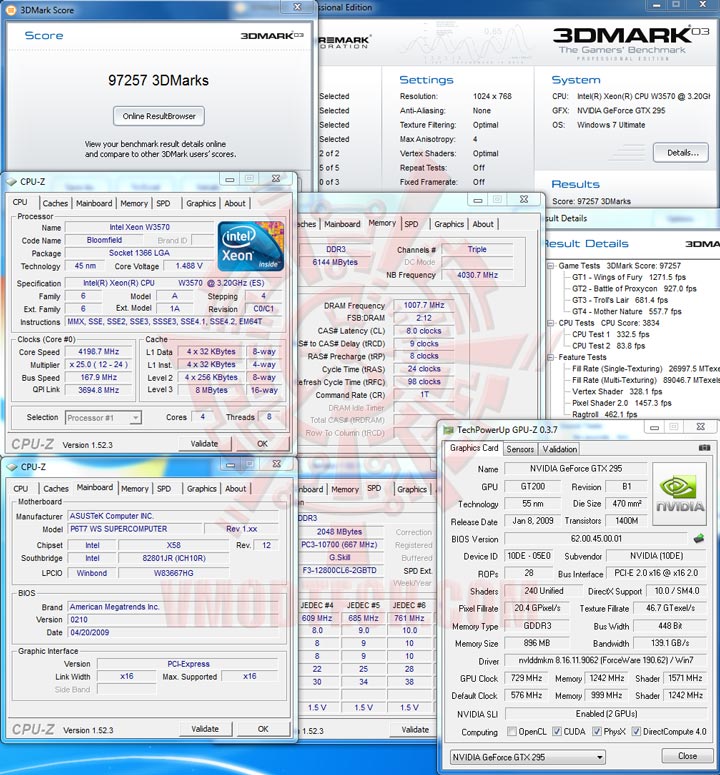Select GT2 - Battle of Proxycon result row
This screenshot has width=720, height=775.
[x=634, y=289]
